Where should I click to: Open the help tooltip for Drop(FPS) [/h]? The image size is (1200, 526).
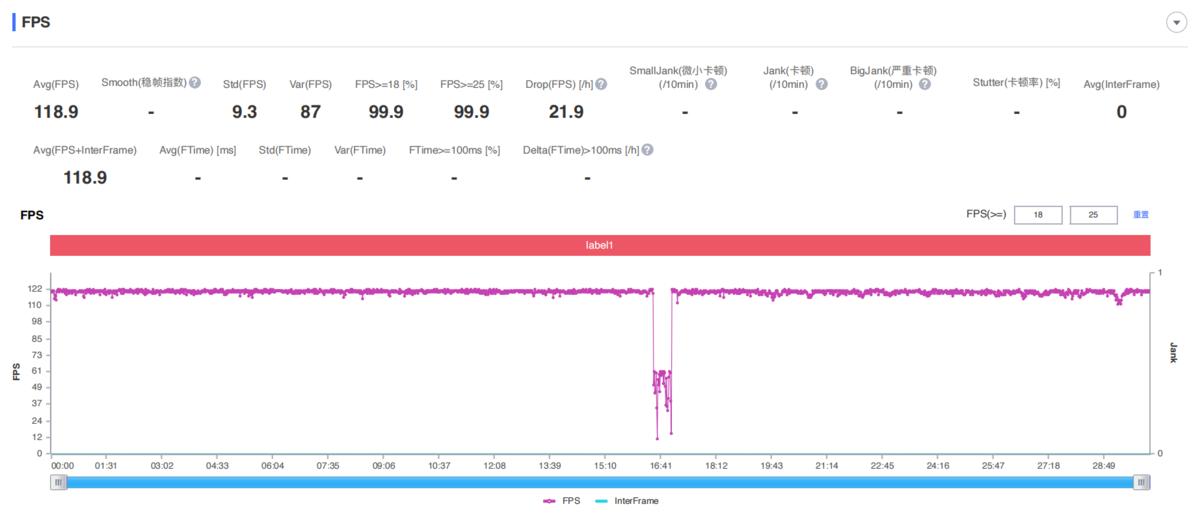tap(601, 84)
